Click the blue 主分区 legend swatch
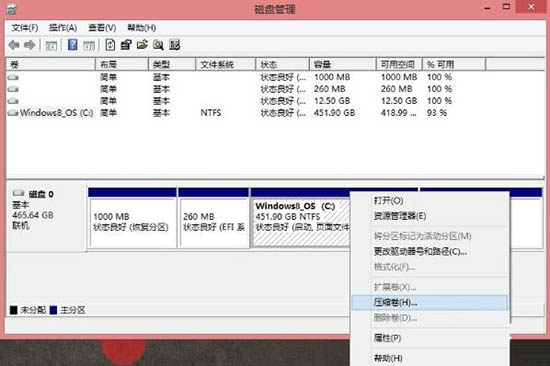This screenshot has height=366, width=550. click(x=53, y=310)
